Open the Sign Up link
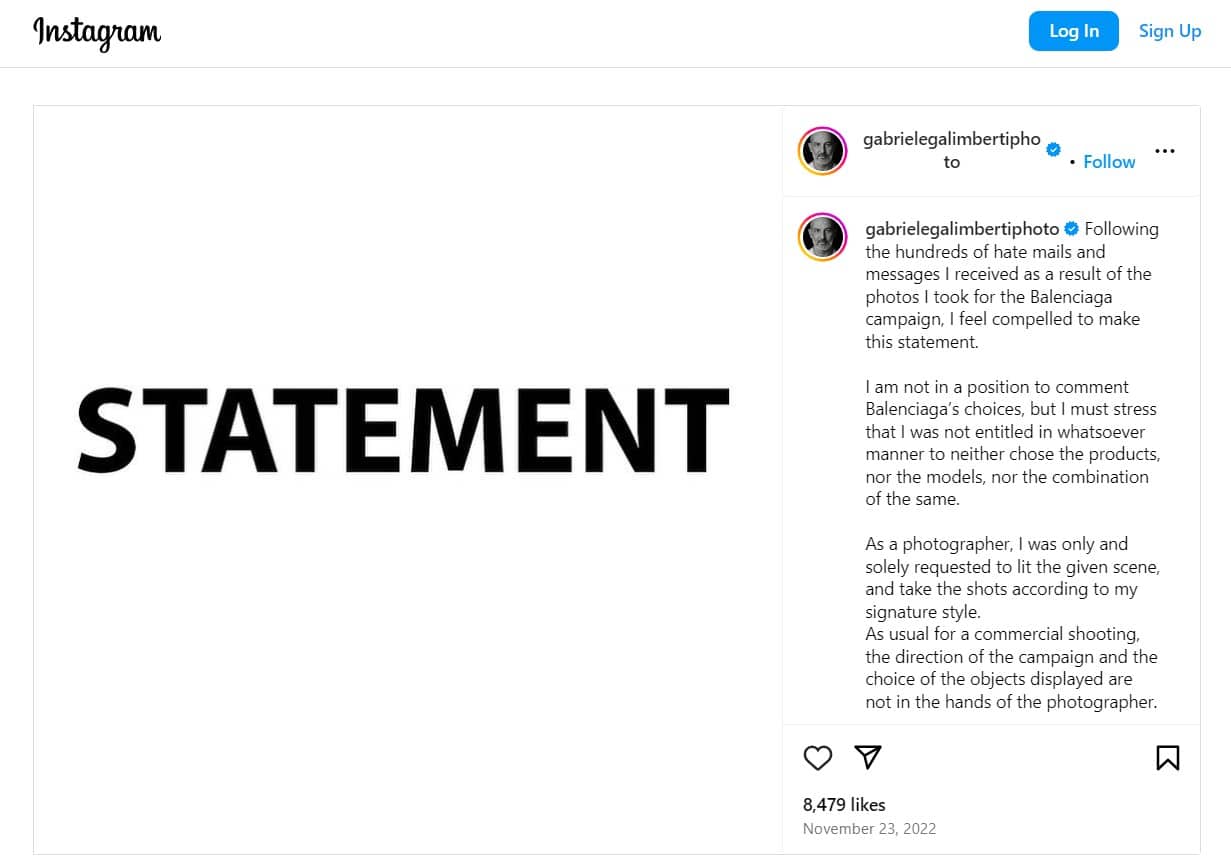 (1170, 31)
